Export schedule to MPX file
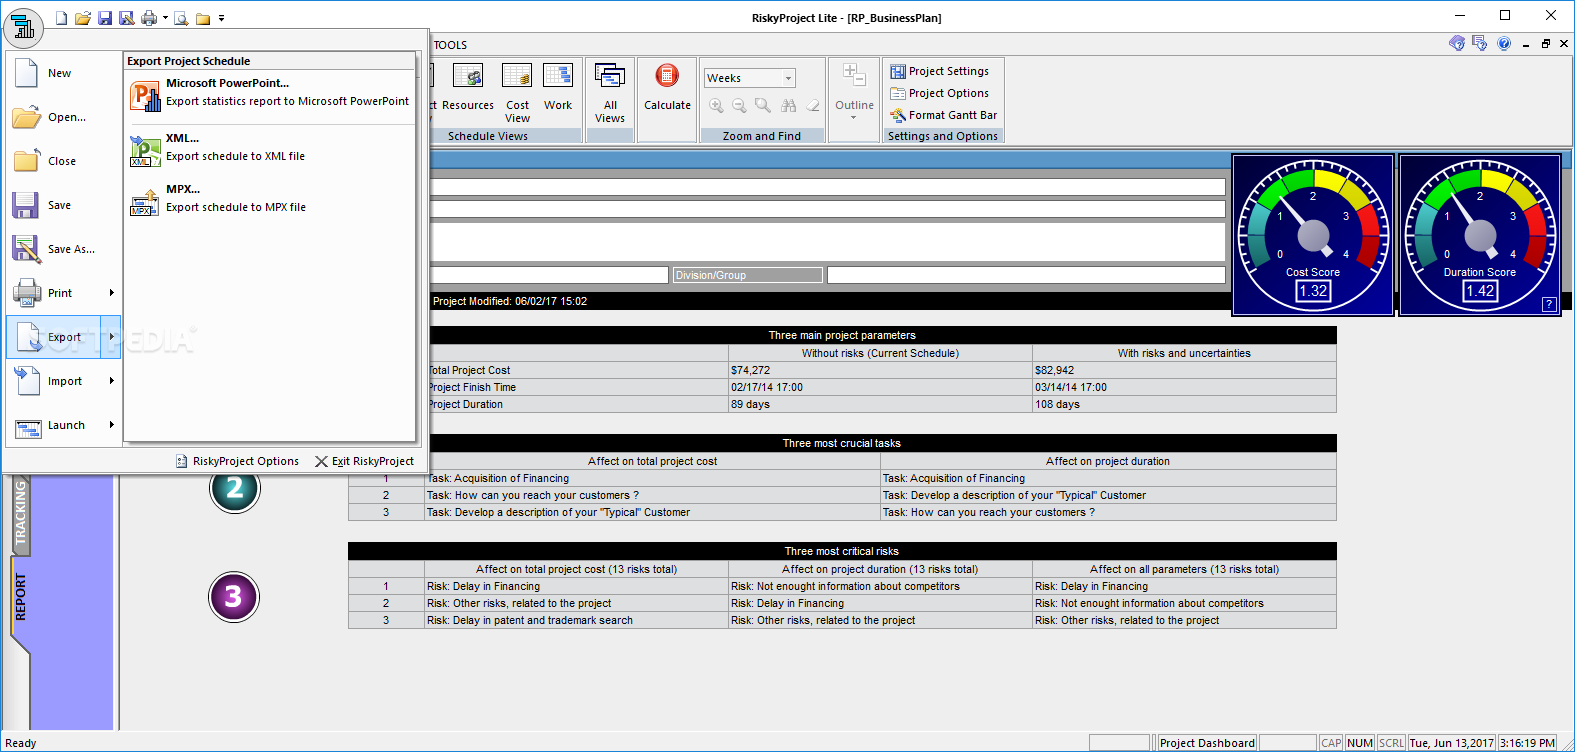 (x=270, y=199)
